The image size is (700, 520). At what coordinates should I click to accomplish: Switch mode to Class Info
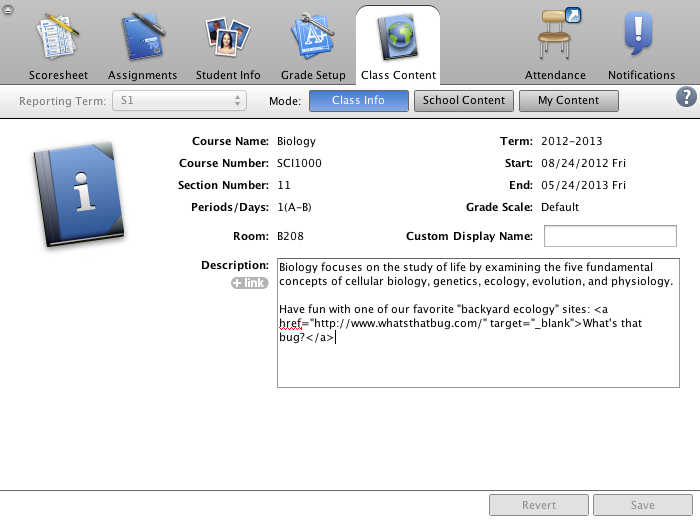point(358,100)
